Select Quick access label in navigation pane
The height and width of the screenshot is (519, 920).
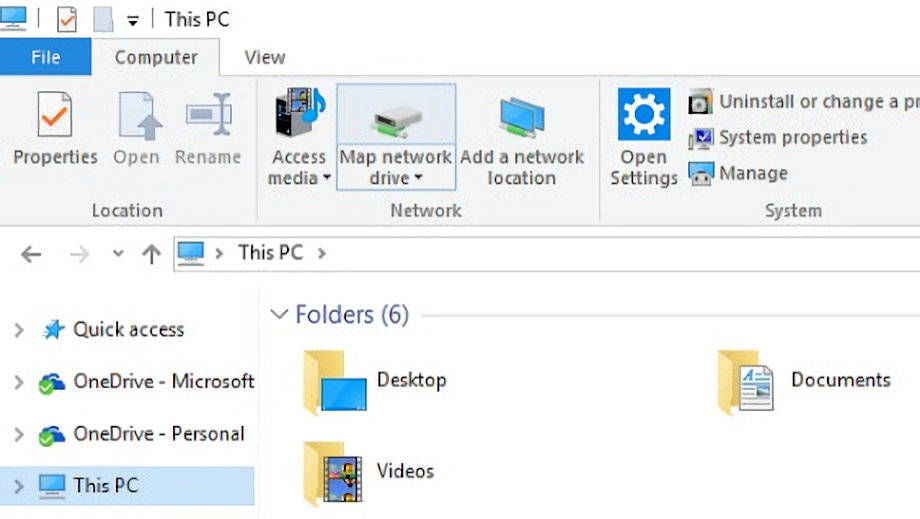(128, 330)
